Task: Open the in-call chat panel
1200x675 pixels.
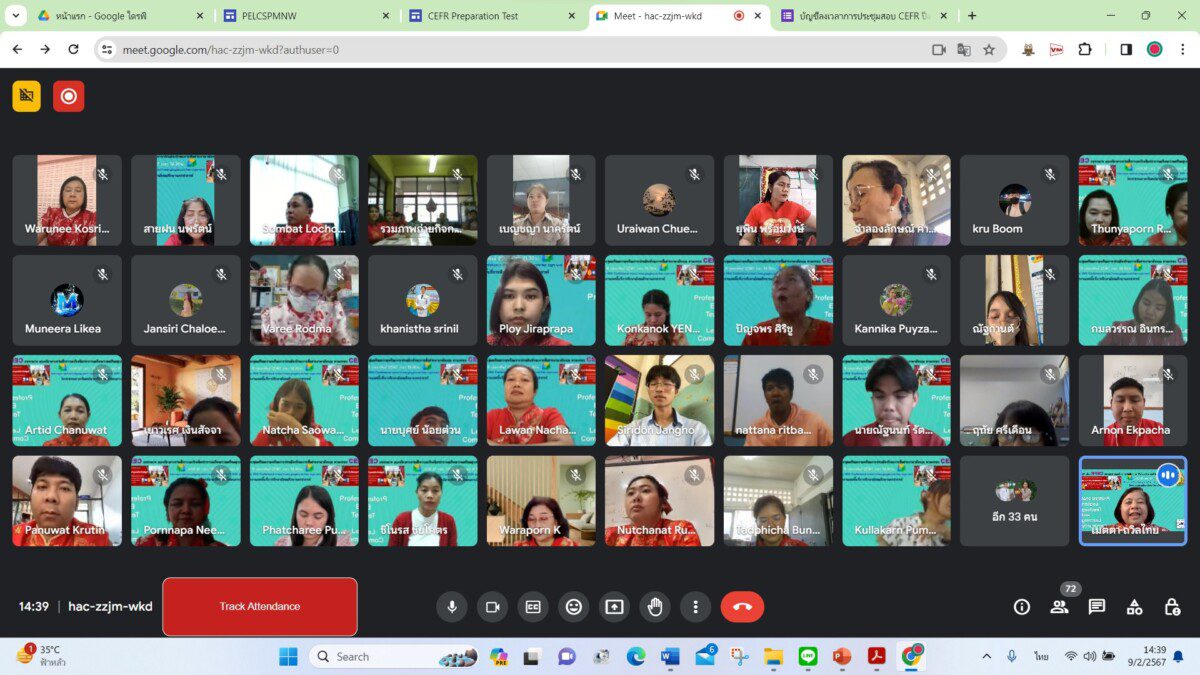Action: point(1097,606)
